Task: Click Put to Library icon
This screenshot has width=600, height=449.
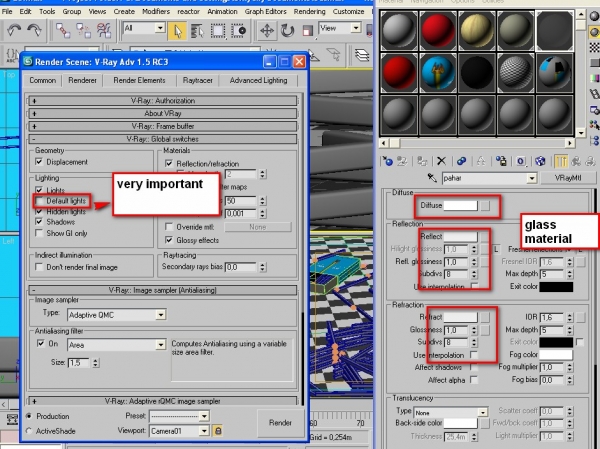Action: coord(501,161)
